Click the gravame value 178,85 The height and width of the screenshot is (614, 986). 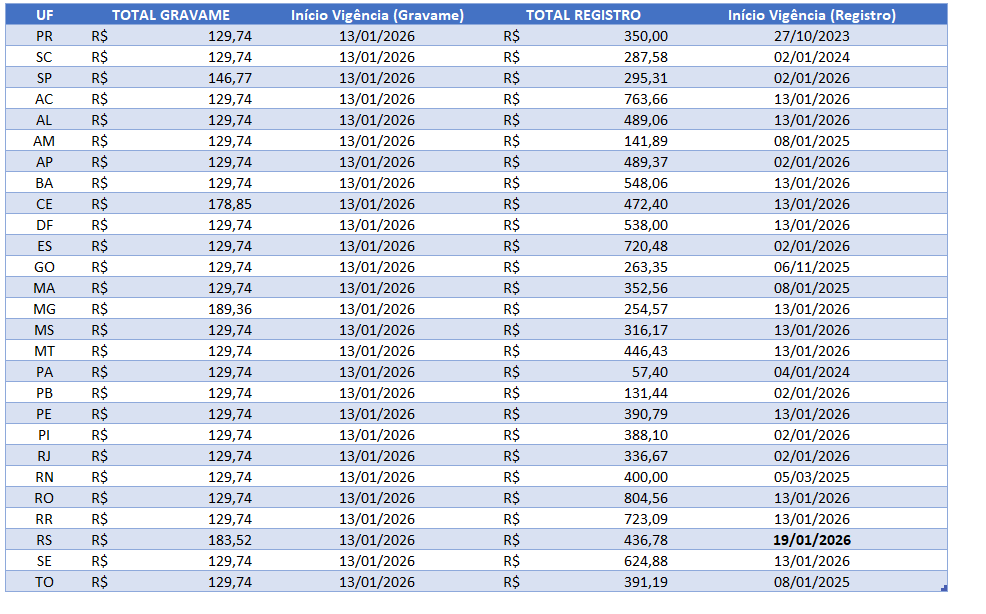pyautogui.click(x=230, y=204)
